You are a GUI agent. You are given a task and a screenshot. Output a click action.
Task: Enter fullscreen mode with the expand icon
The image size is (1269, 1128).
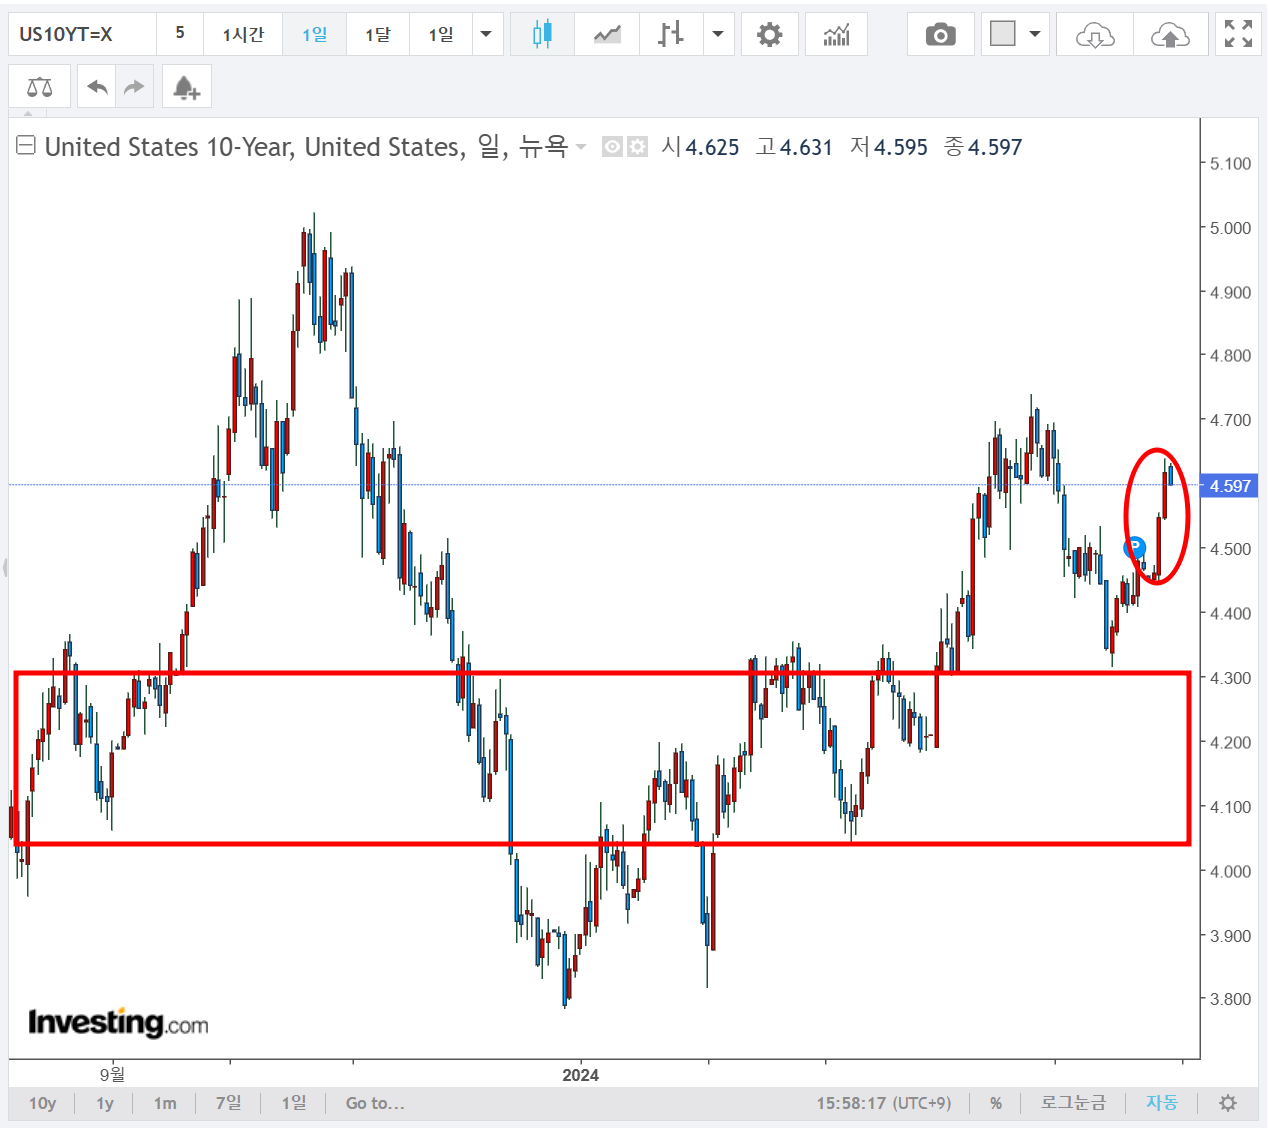tap(1238, 35)
